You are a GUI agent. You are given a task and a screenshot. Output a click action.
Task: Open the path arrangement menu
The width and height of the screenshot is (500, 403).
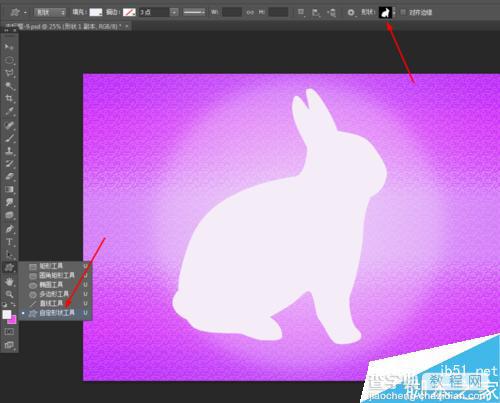tap(331, 13)
